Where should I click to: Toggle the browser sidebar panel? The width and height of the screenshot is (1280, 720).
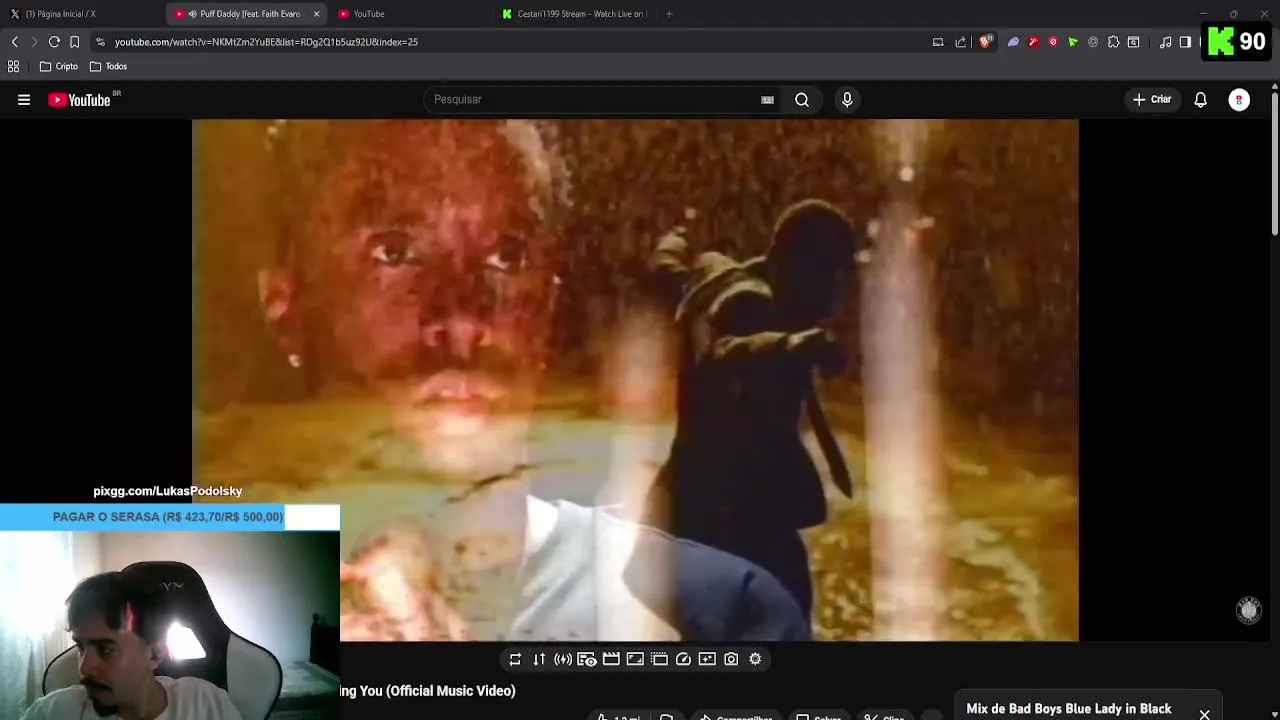click(x=1185, y=42)
